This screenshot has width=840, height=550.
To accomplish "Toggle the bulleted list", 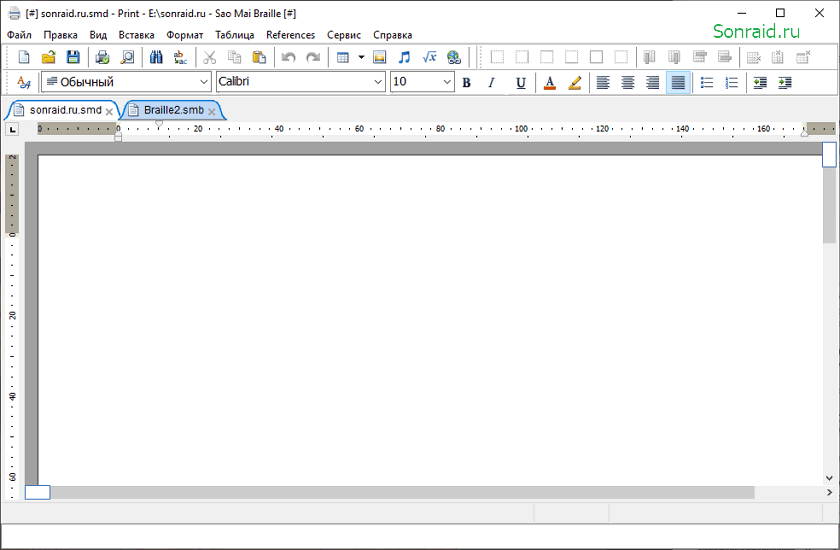I will click(x=707, y=82).
